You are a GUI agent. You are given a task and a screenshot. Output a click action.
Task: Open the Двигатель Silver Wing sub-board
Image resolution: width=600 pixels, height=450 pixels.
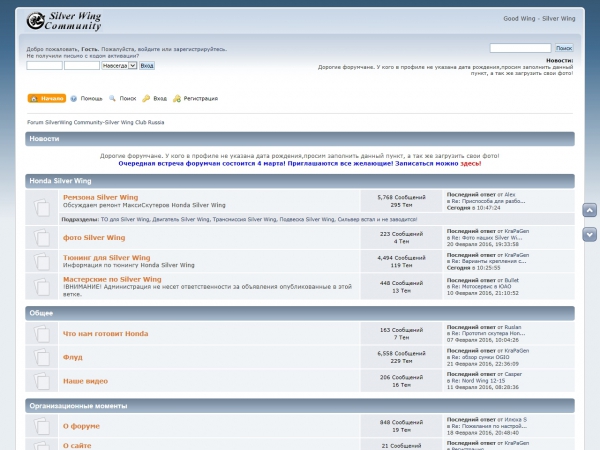(x=181, y=220)
